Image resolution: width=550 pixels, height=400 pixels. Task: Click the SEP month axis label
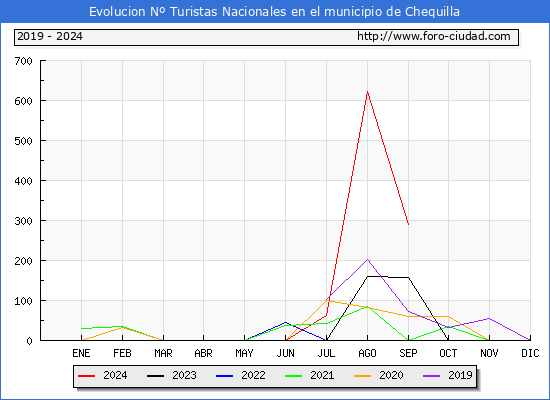(408, 353)
